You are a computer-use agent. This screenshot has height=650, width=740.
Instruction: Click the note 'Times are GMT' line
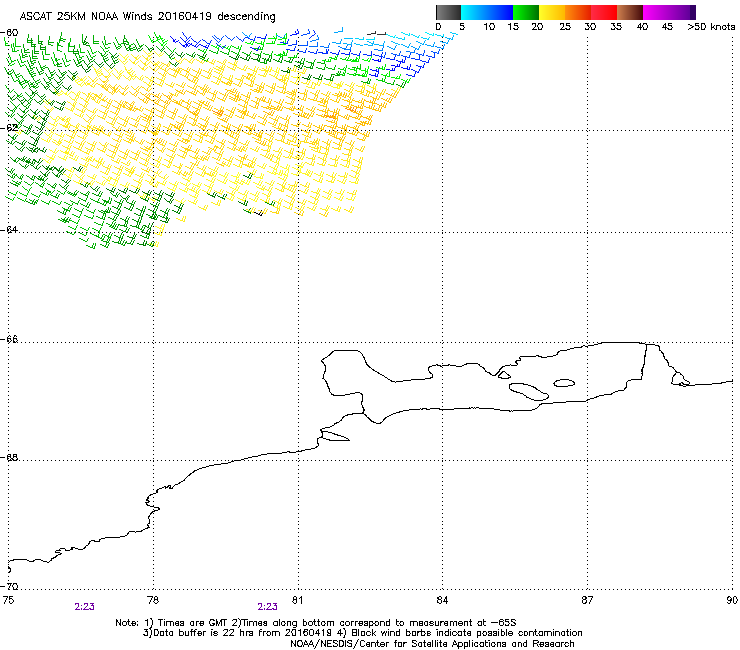pos(316,623)
